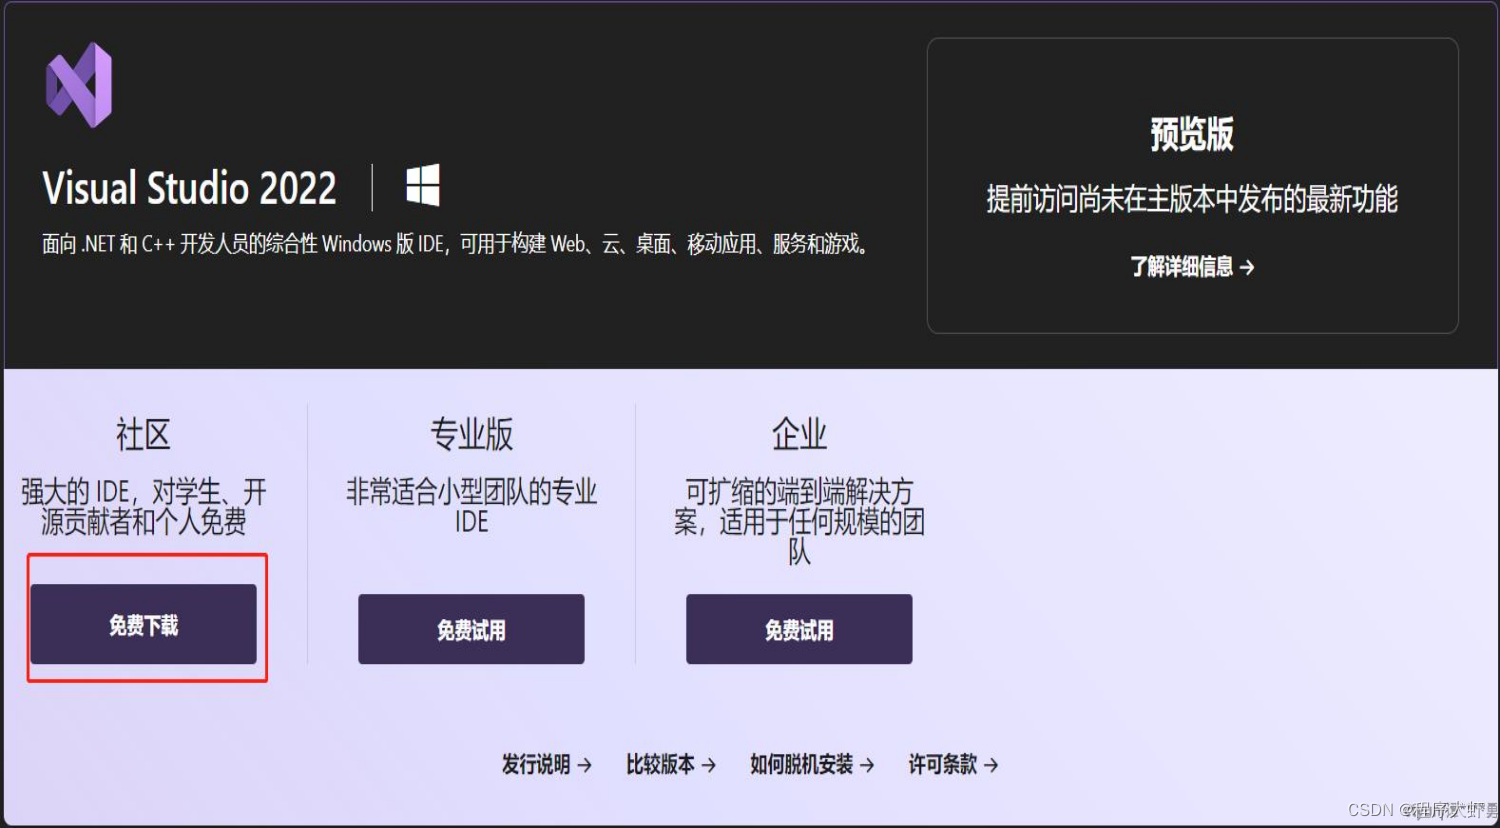Click the description starting 可扩缩的端到端解决方案
Screen dimensions: 1500x828
(799, 521)
